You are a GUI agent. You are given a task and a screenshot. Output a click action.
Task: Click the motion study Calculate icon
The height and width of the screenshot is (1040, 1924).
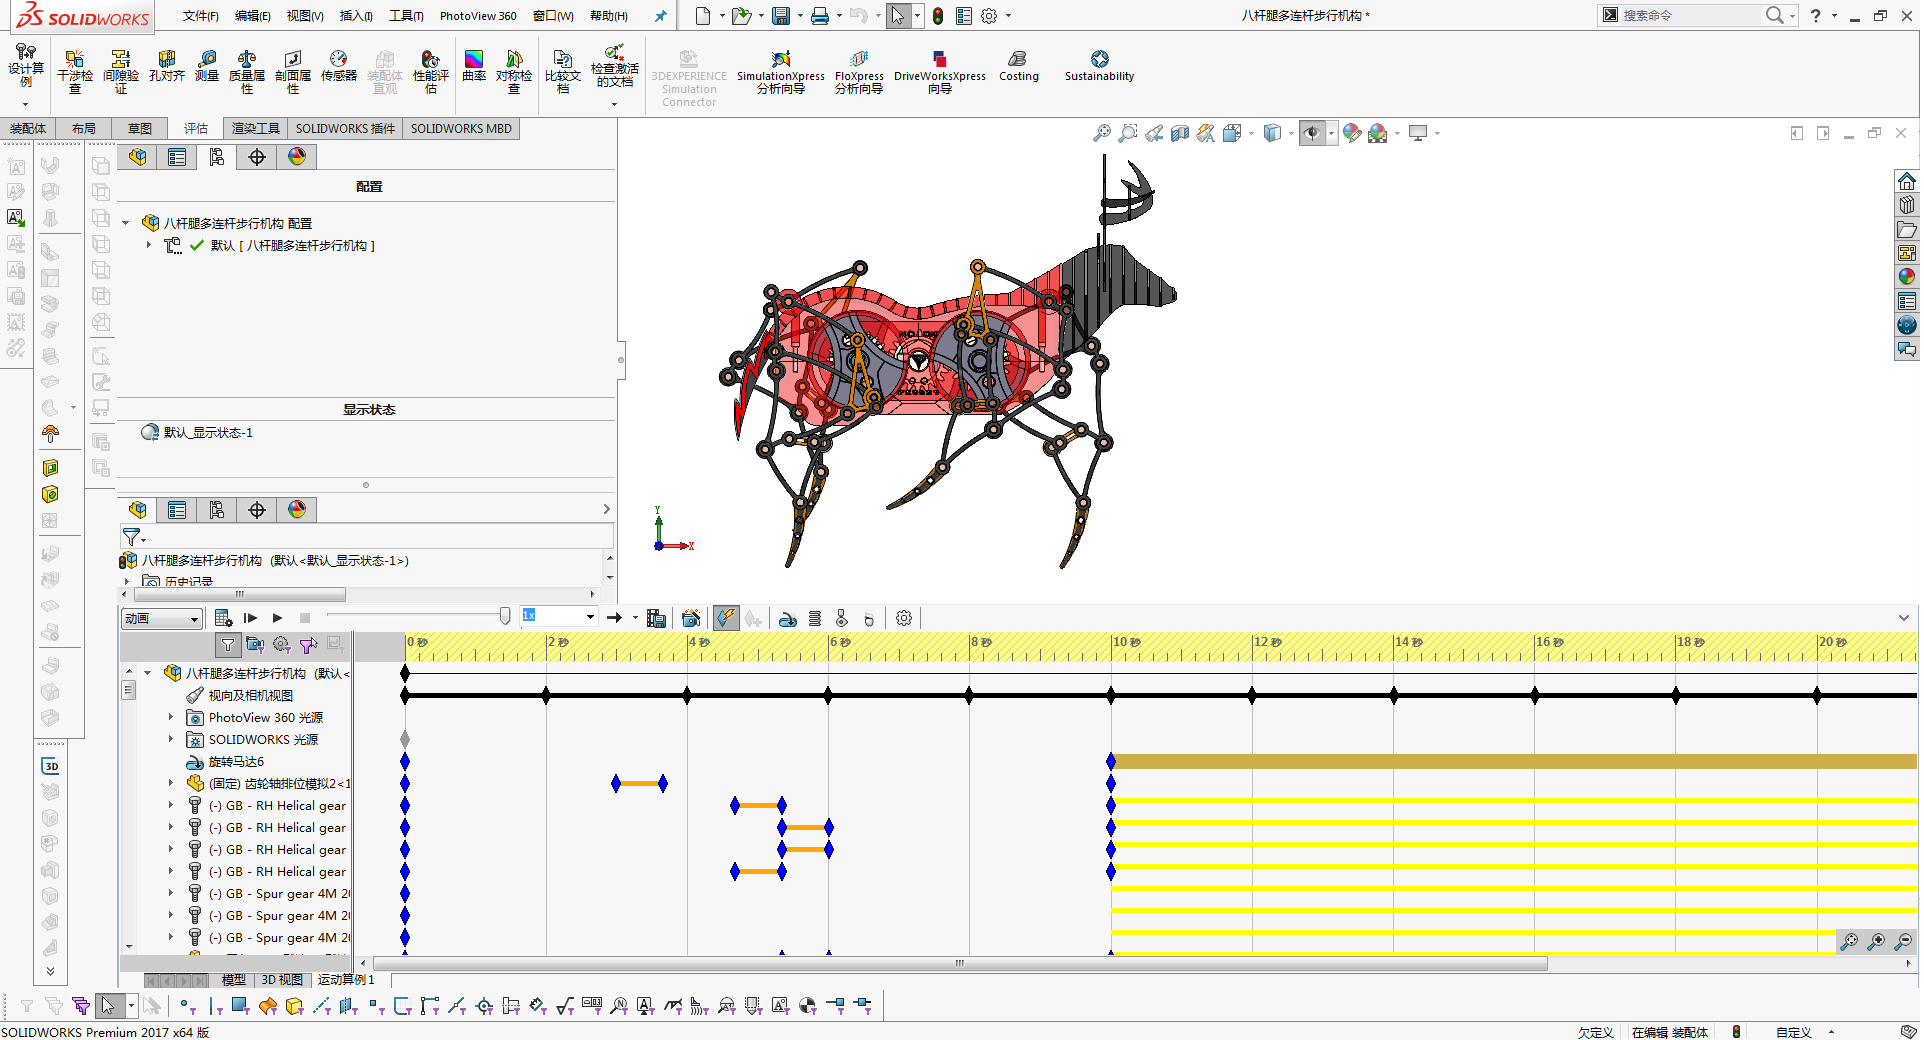click(x=223, y=618)
